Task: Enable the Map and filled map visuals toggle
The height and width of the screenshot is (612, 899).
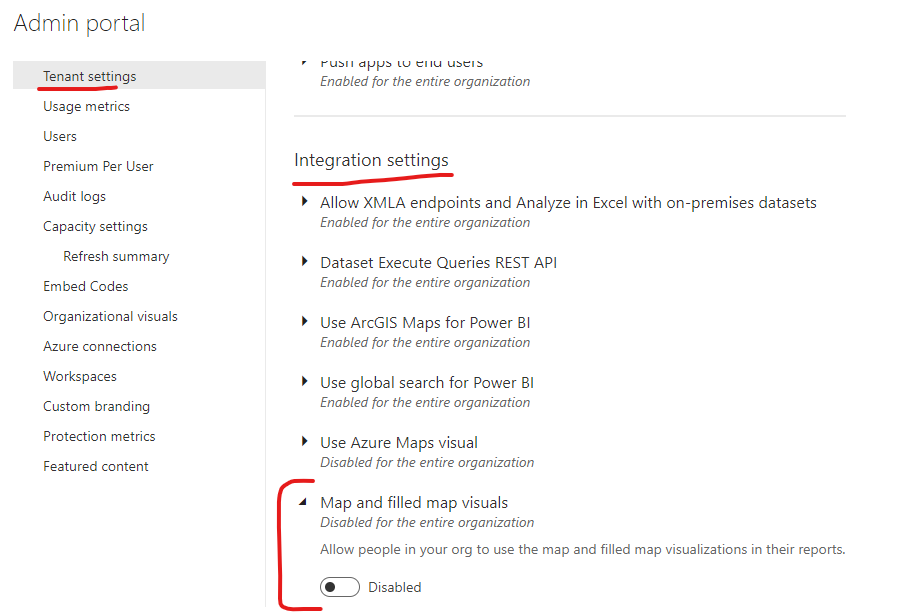Action: coord(339,587)
